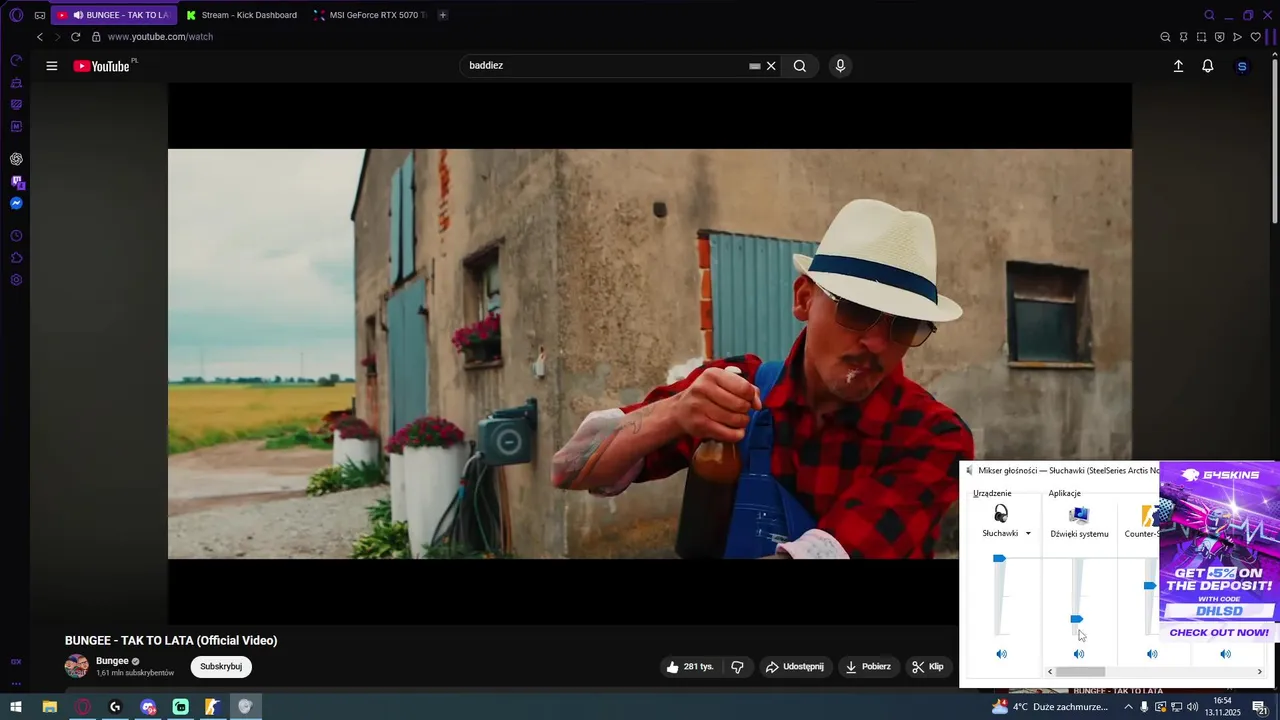The image size is (1280, 720).
Task: Switch to the MSI GeForce RTX 5070 tab
Action: 369,15
